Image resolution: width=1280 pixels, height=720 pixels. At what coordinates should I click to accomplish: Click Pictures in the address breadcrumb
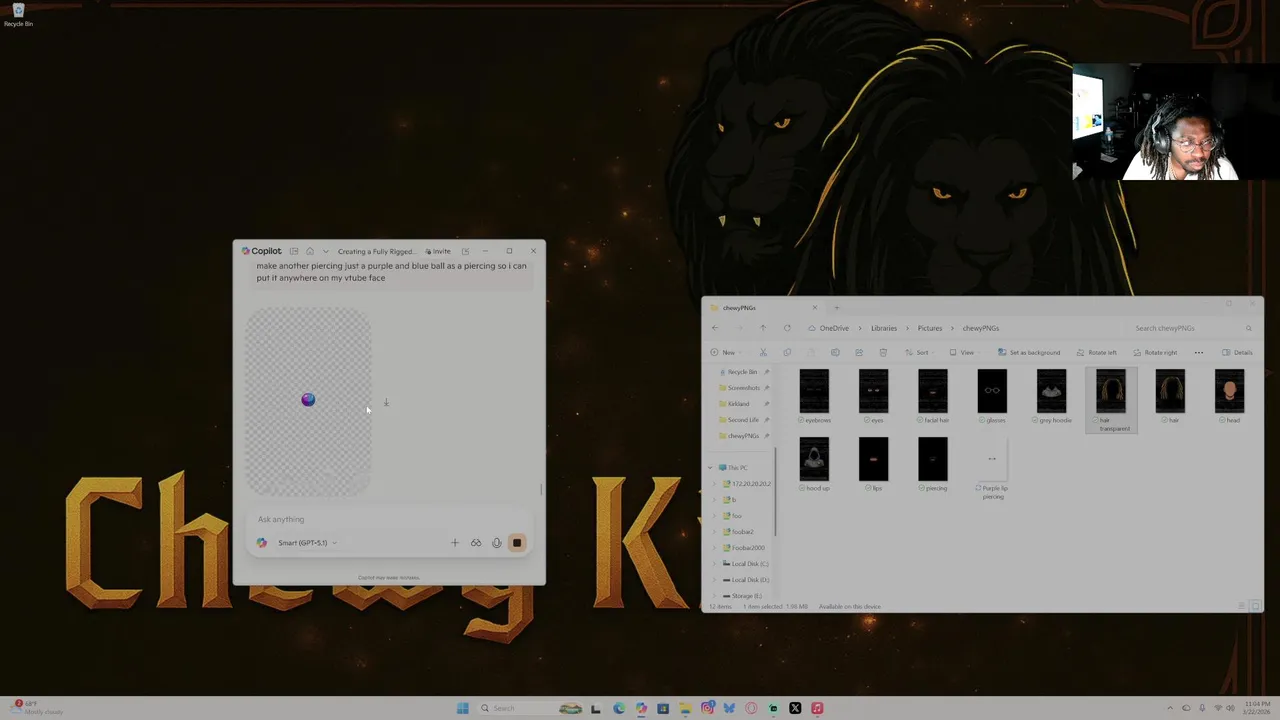(x=930, y=328)
